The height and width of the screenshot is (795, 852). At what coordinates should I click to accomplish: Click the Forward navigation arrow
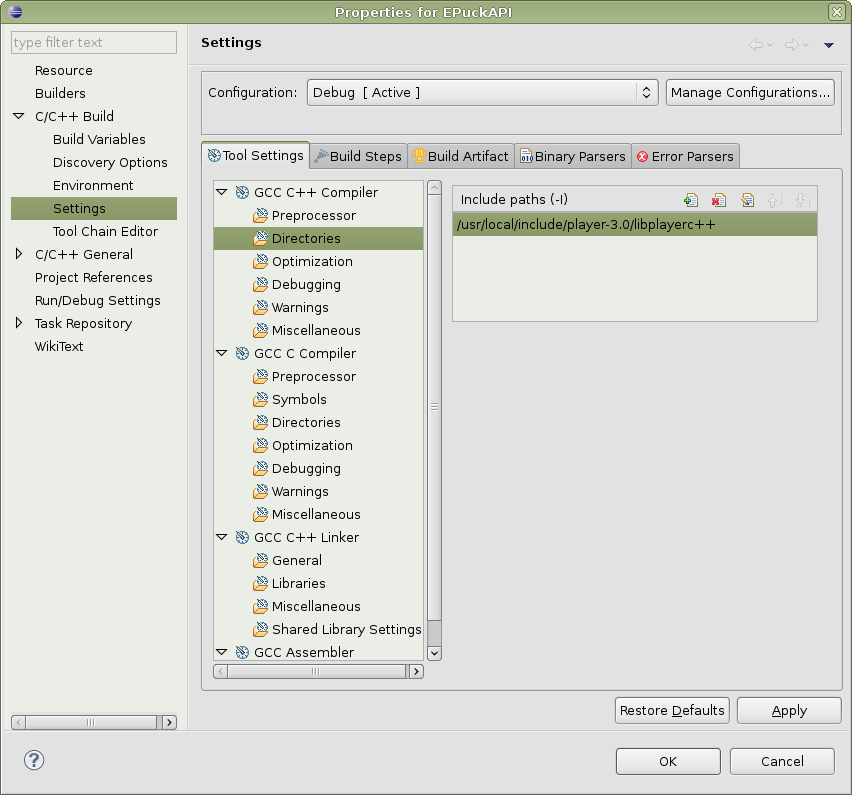click(x=792, y=45)
